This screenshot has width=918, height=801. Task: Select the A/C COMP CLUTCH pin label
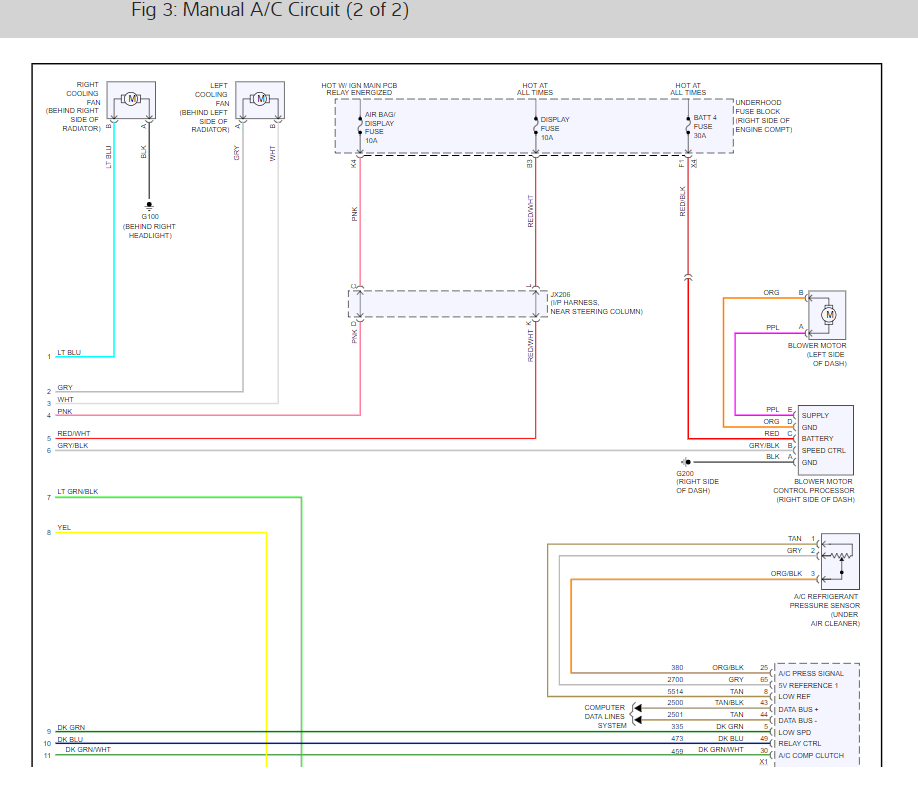[811, 755]
